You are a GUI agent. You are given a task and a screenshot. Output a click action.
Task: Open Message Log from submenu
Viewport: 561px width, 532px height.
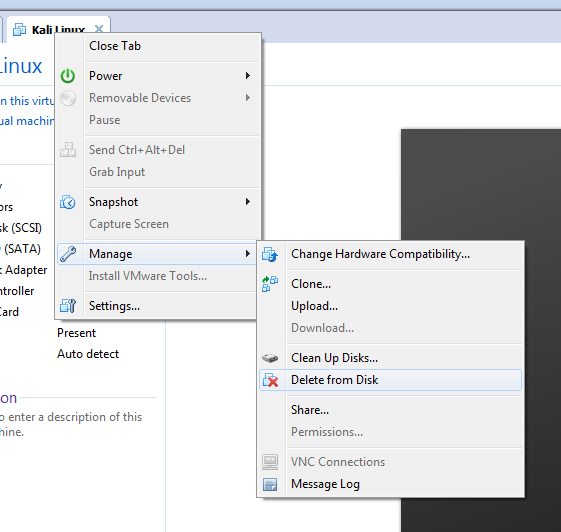(x=390, y=484)
